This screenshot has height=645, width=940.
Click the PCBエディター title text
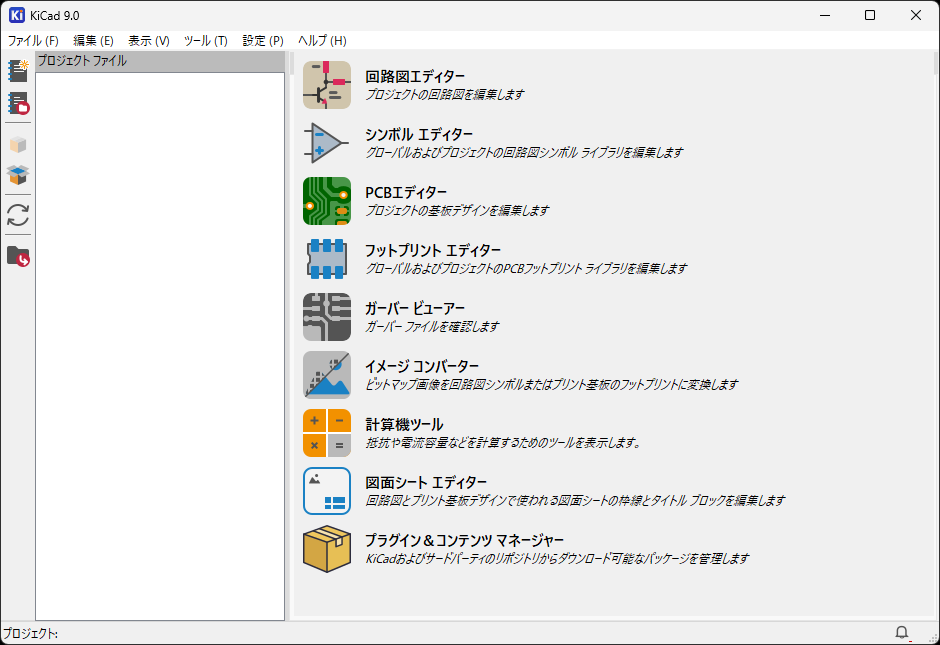tap(406, 193)
